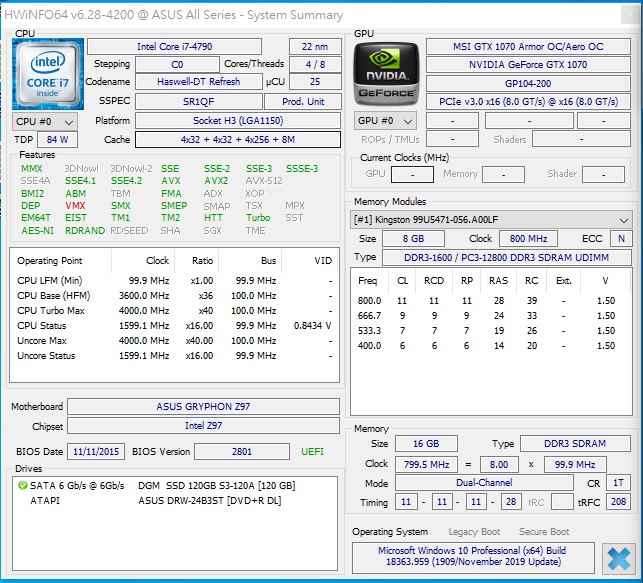Click the memory multiplier 8.00 field
The image size is (643, 583).
[x=499, y=465]
